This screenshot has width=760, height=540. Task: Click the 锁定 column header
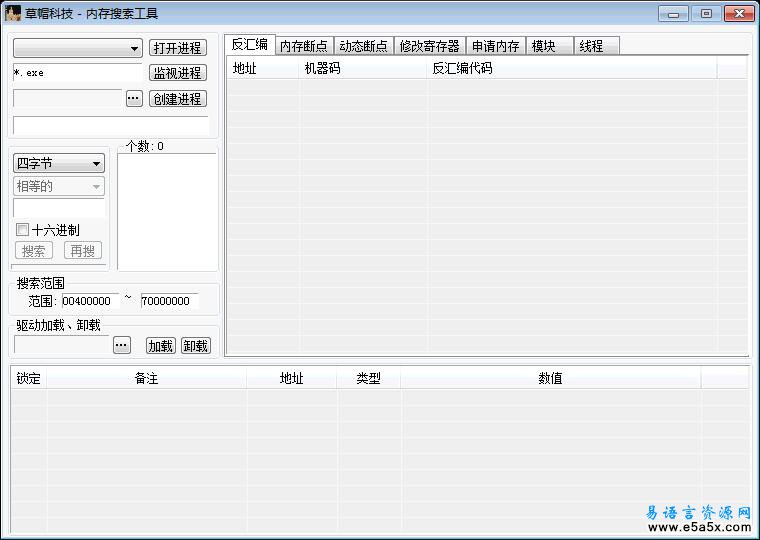[x=29, y=378]
